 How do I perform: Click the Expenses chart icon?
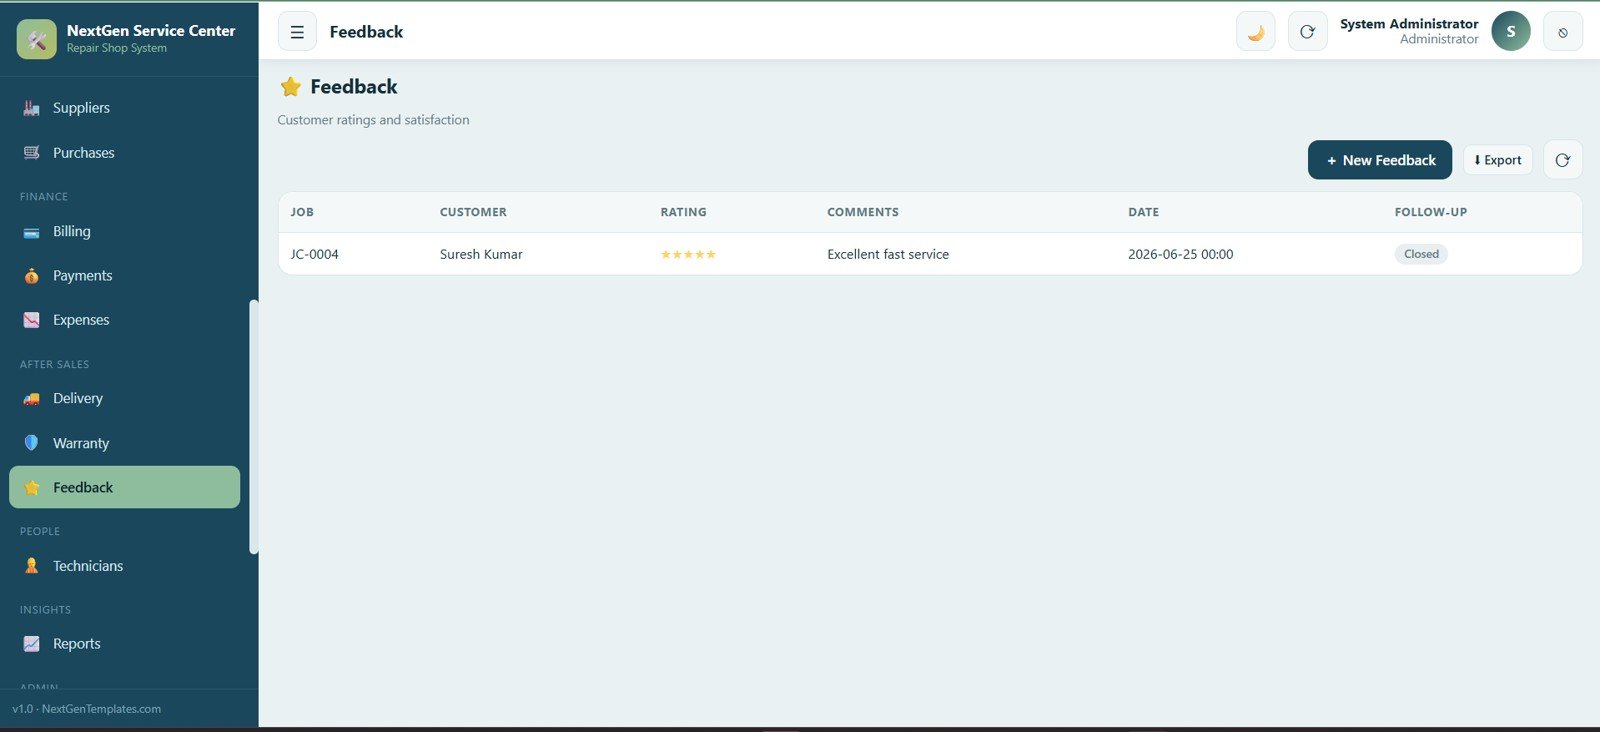tap(32, 320)
